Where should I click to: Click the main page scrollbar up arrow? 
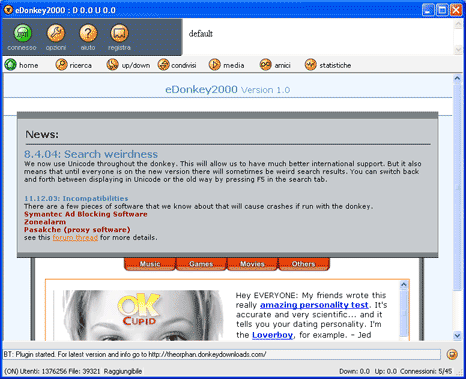tap(457, 79)
